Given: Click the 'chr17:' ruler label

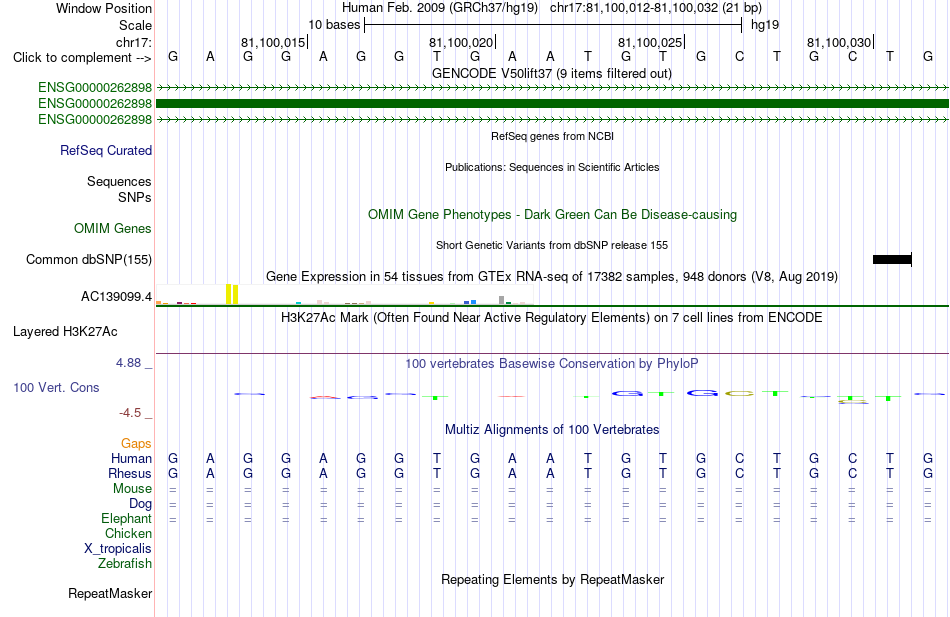Looking at the screenshot, I should tap(133, 42).
